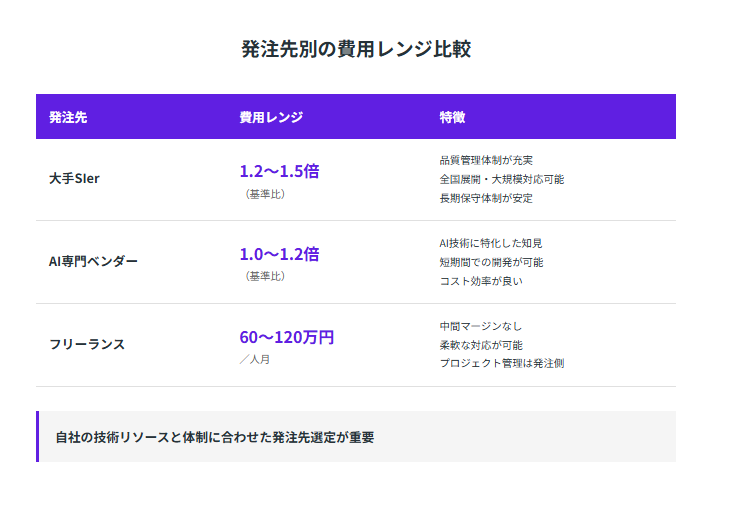744x517 pixels.
Task: Click the 大手SIer row label
Action: (74, 179)
